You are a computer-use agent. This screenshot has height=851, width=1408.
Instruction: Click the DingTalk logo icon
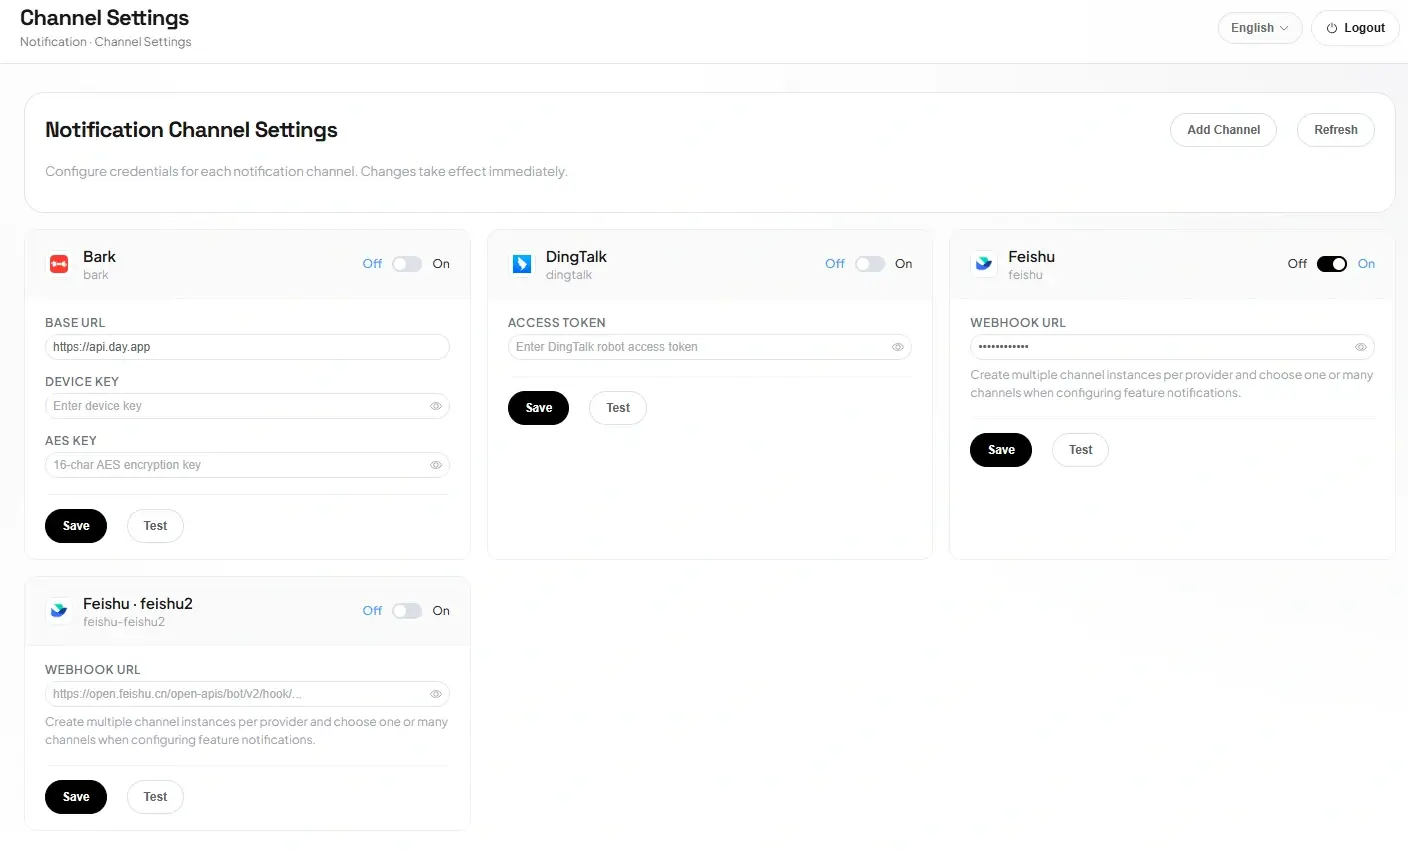[522, 264]
